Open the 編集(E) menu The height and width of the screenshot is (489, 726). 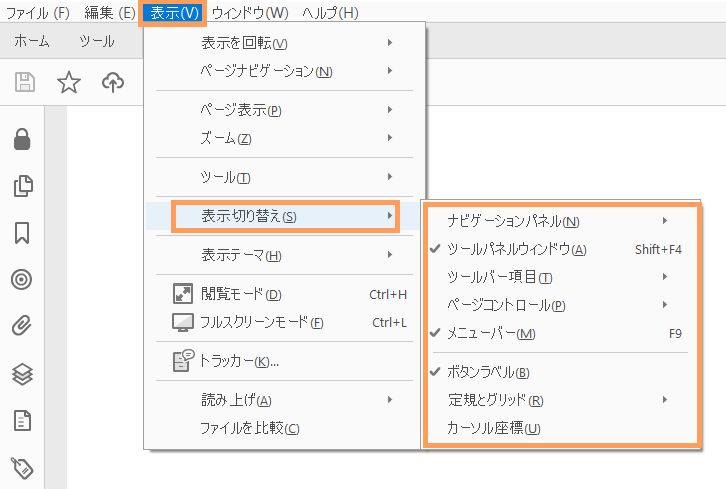point(110,13)
